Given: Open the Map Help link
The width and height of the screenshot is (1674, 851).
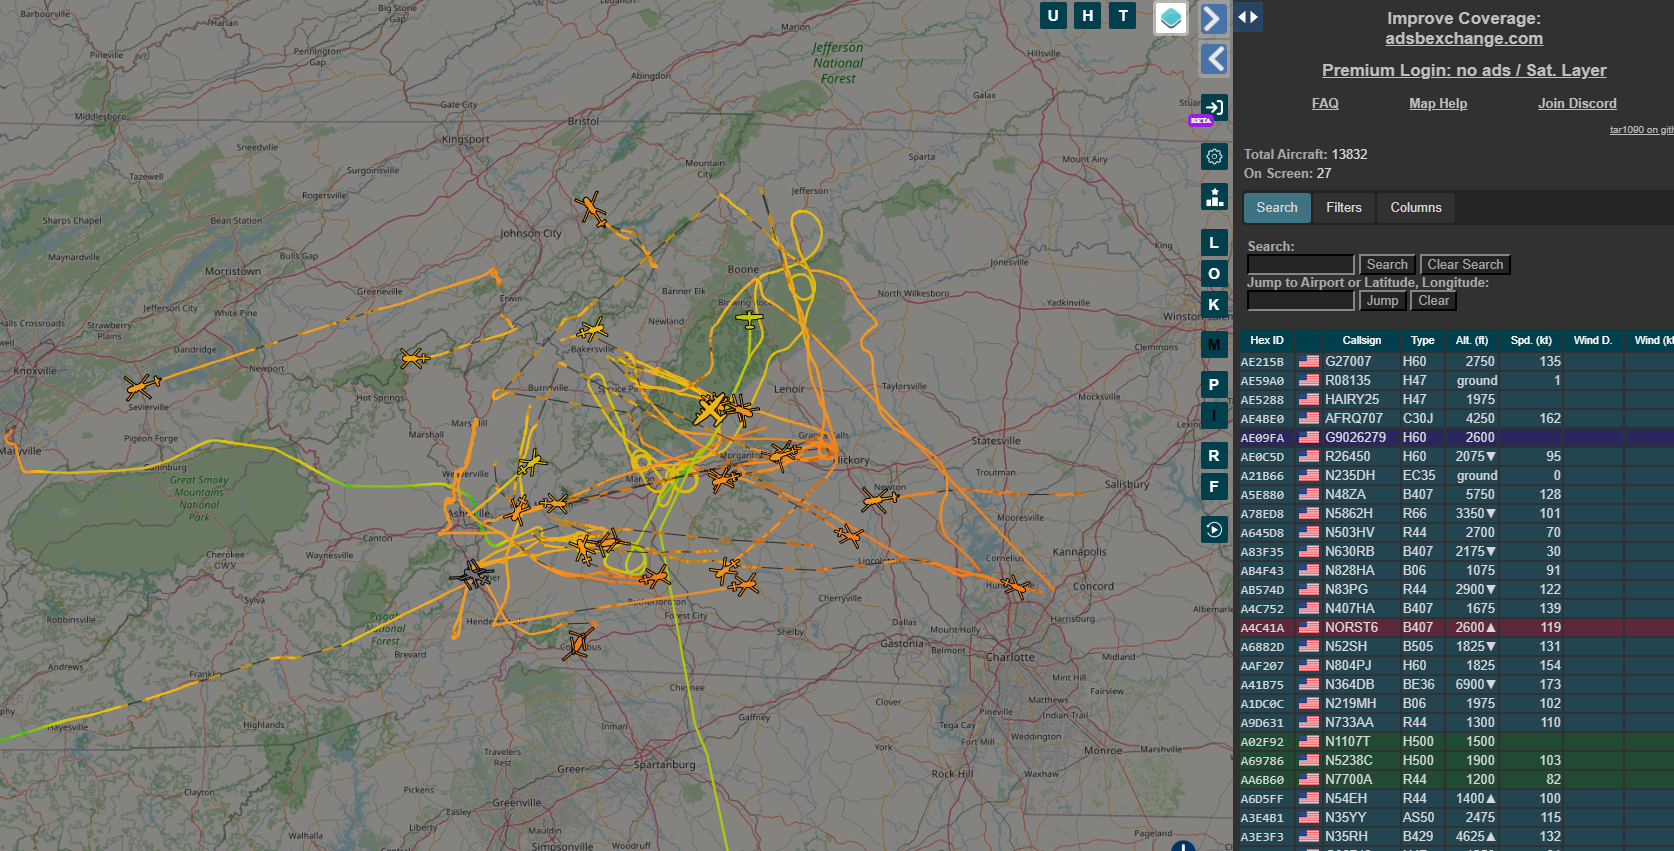Looking at the screenshot, I should tap(1438, 103).
